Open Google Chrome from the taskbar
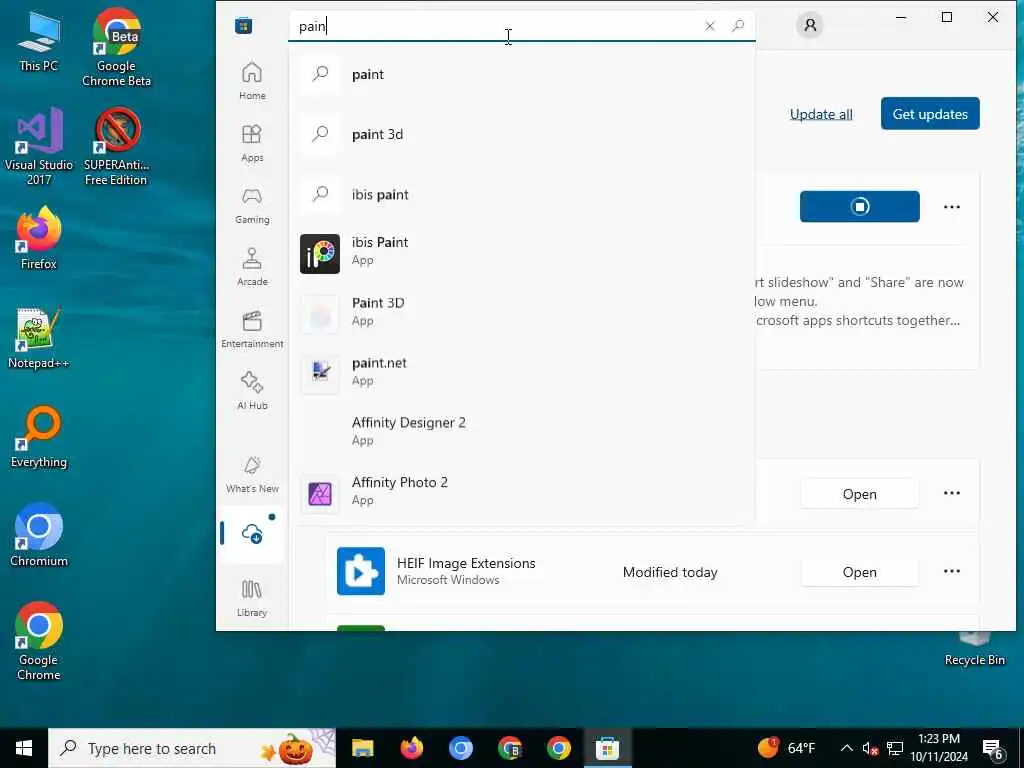Screen dimensions: 1024x768 point(558,748)
